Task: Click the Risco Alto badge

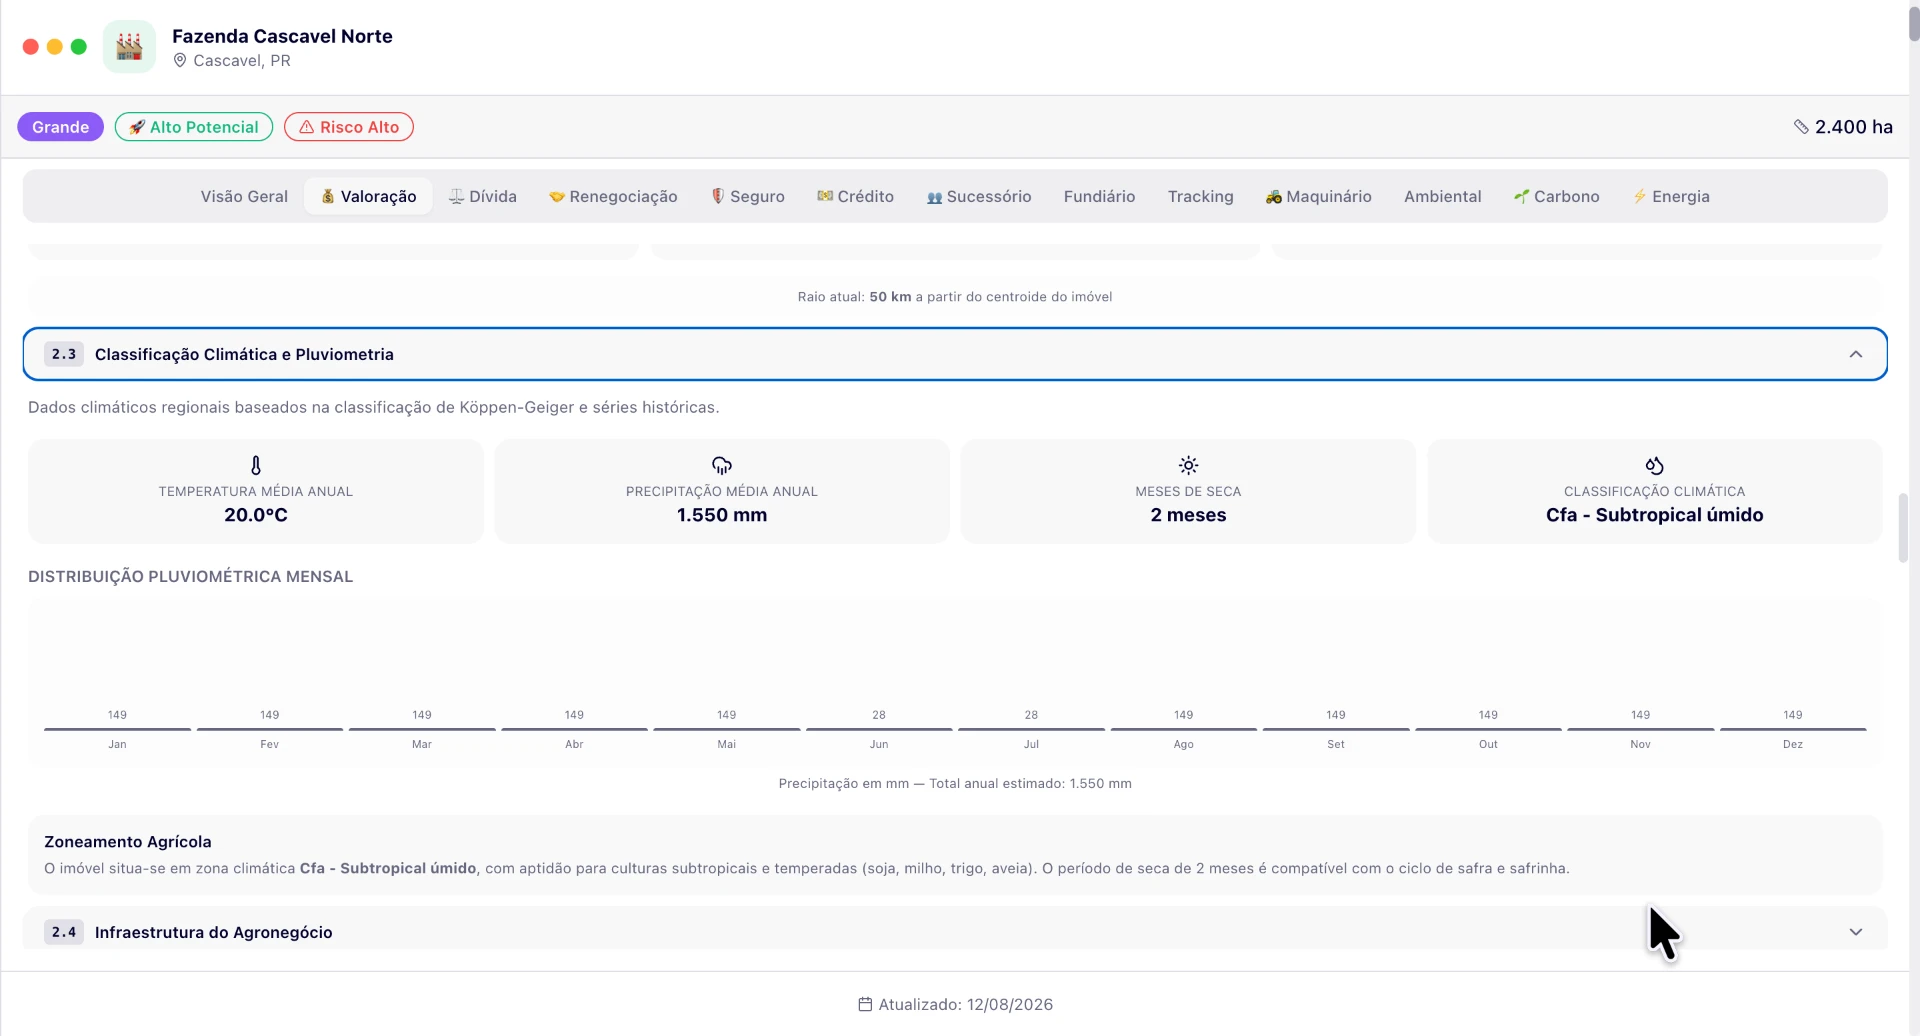Action: coord(349,127)
